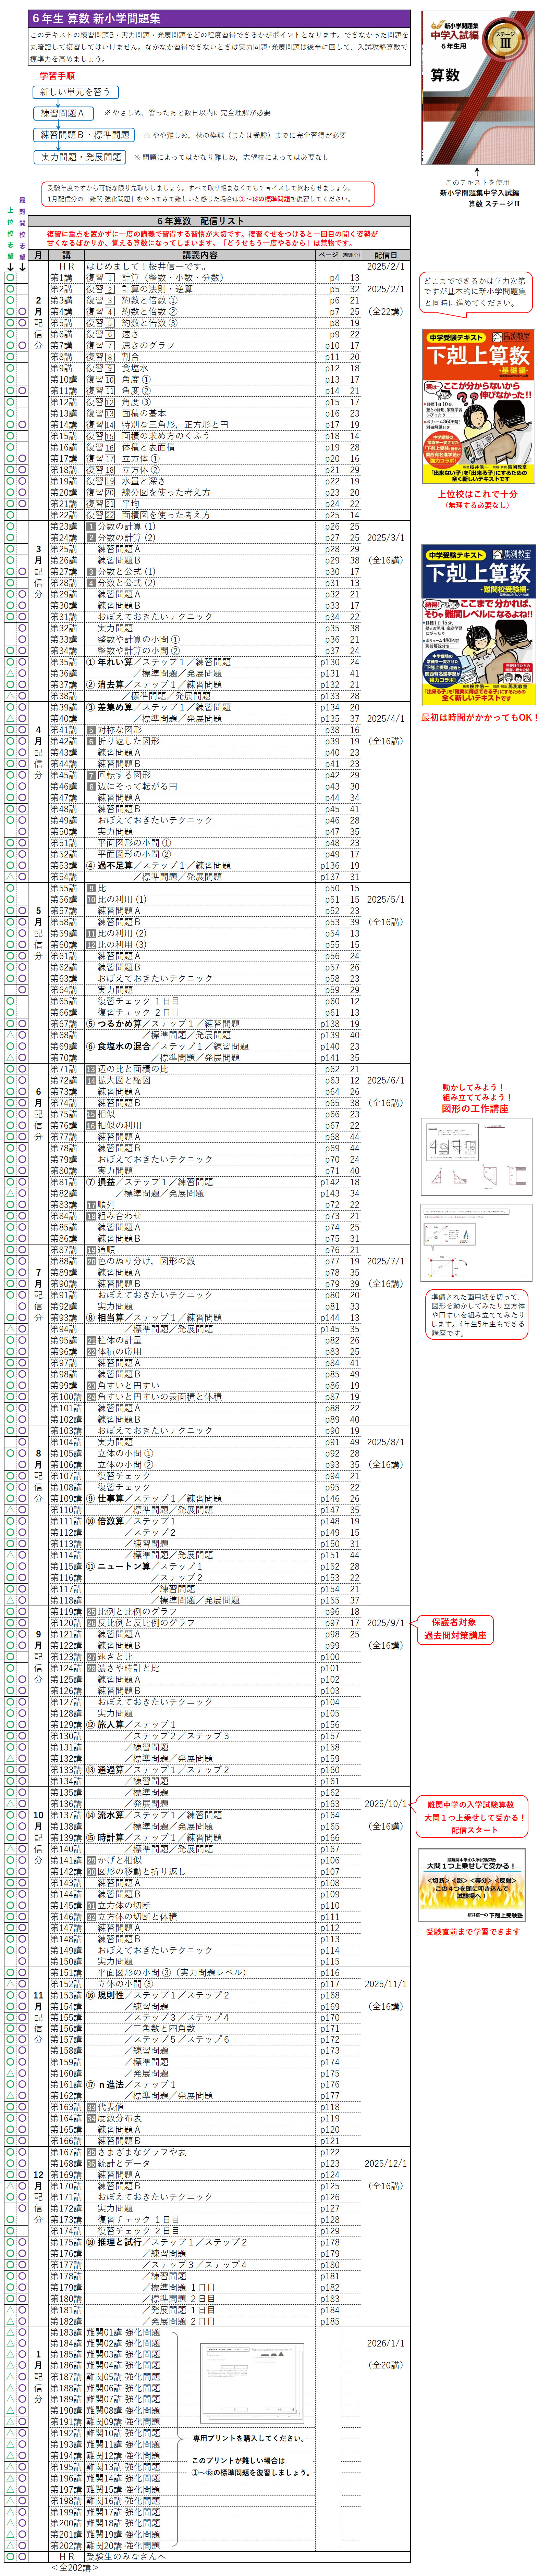Select the ページ column header

(328, 255)
